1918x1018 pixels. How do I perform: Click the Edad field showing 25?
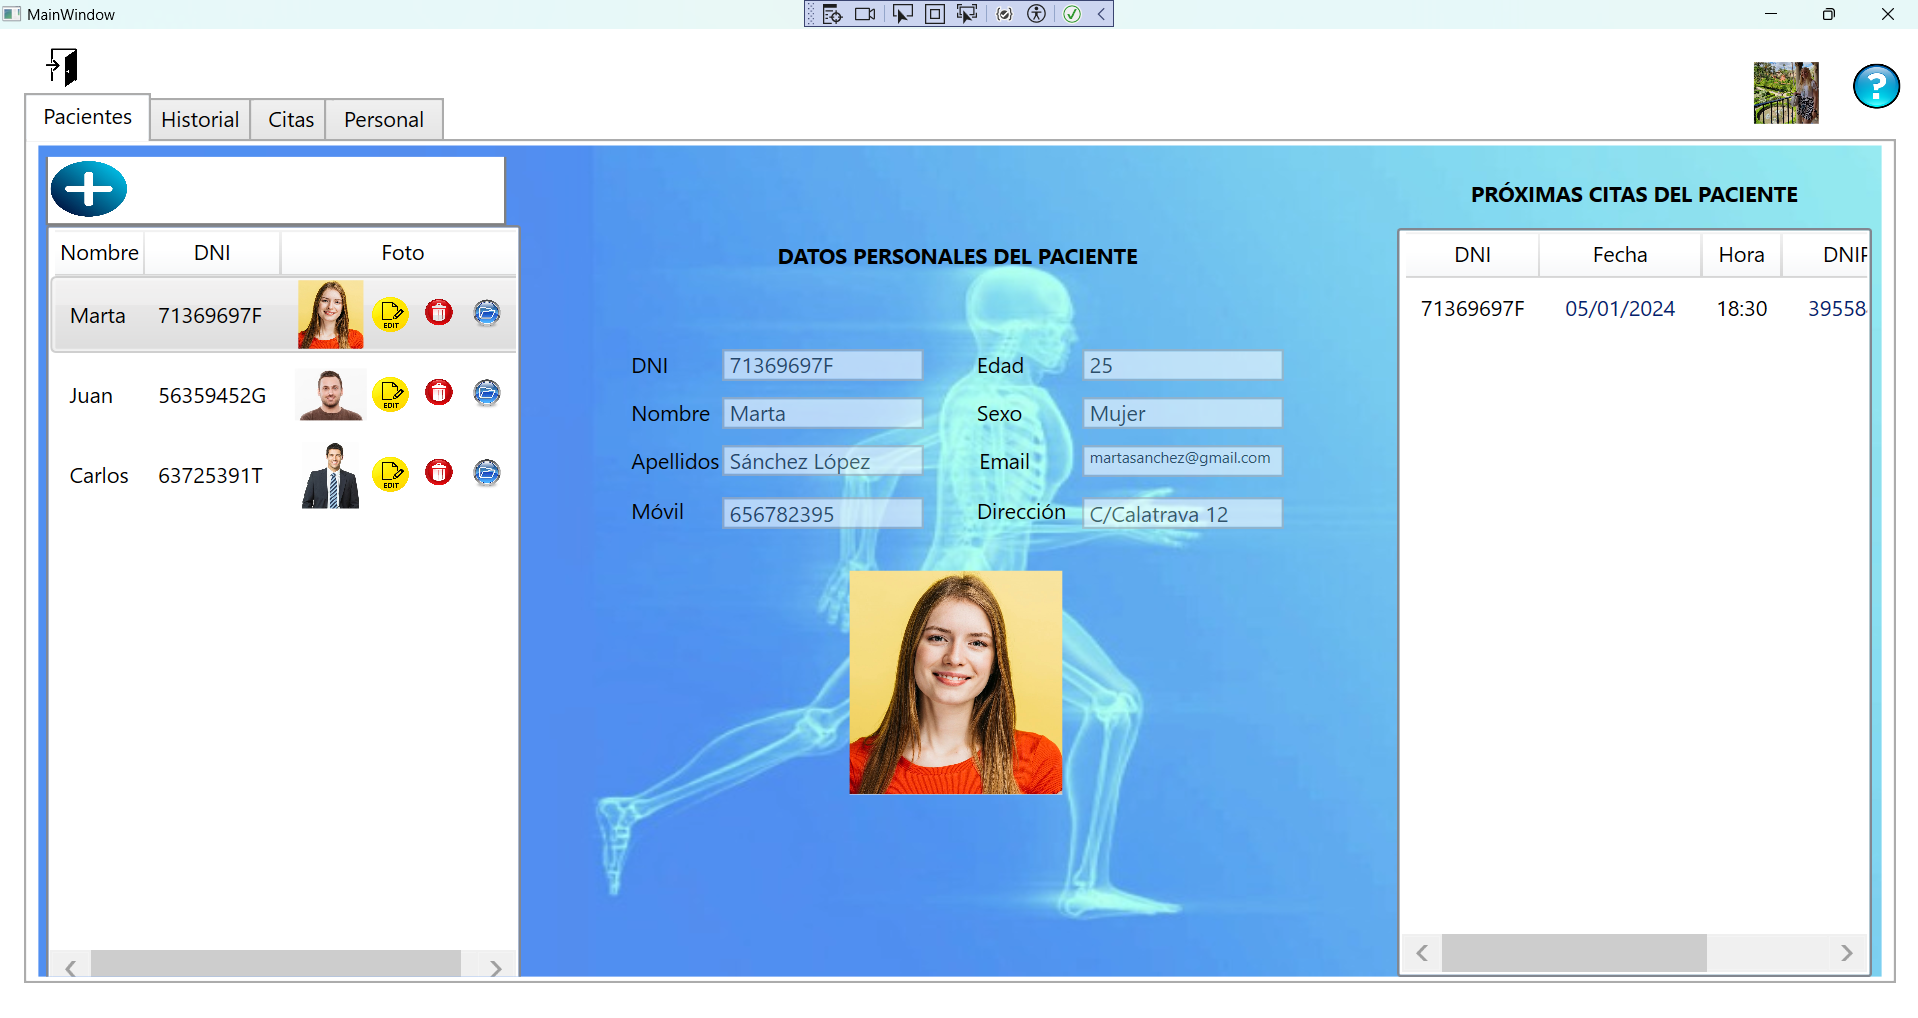coord(1182,365)
